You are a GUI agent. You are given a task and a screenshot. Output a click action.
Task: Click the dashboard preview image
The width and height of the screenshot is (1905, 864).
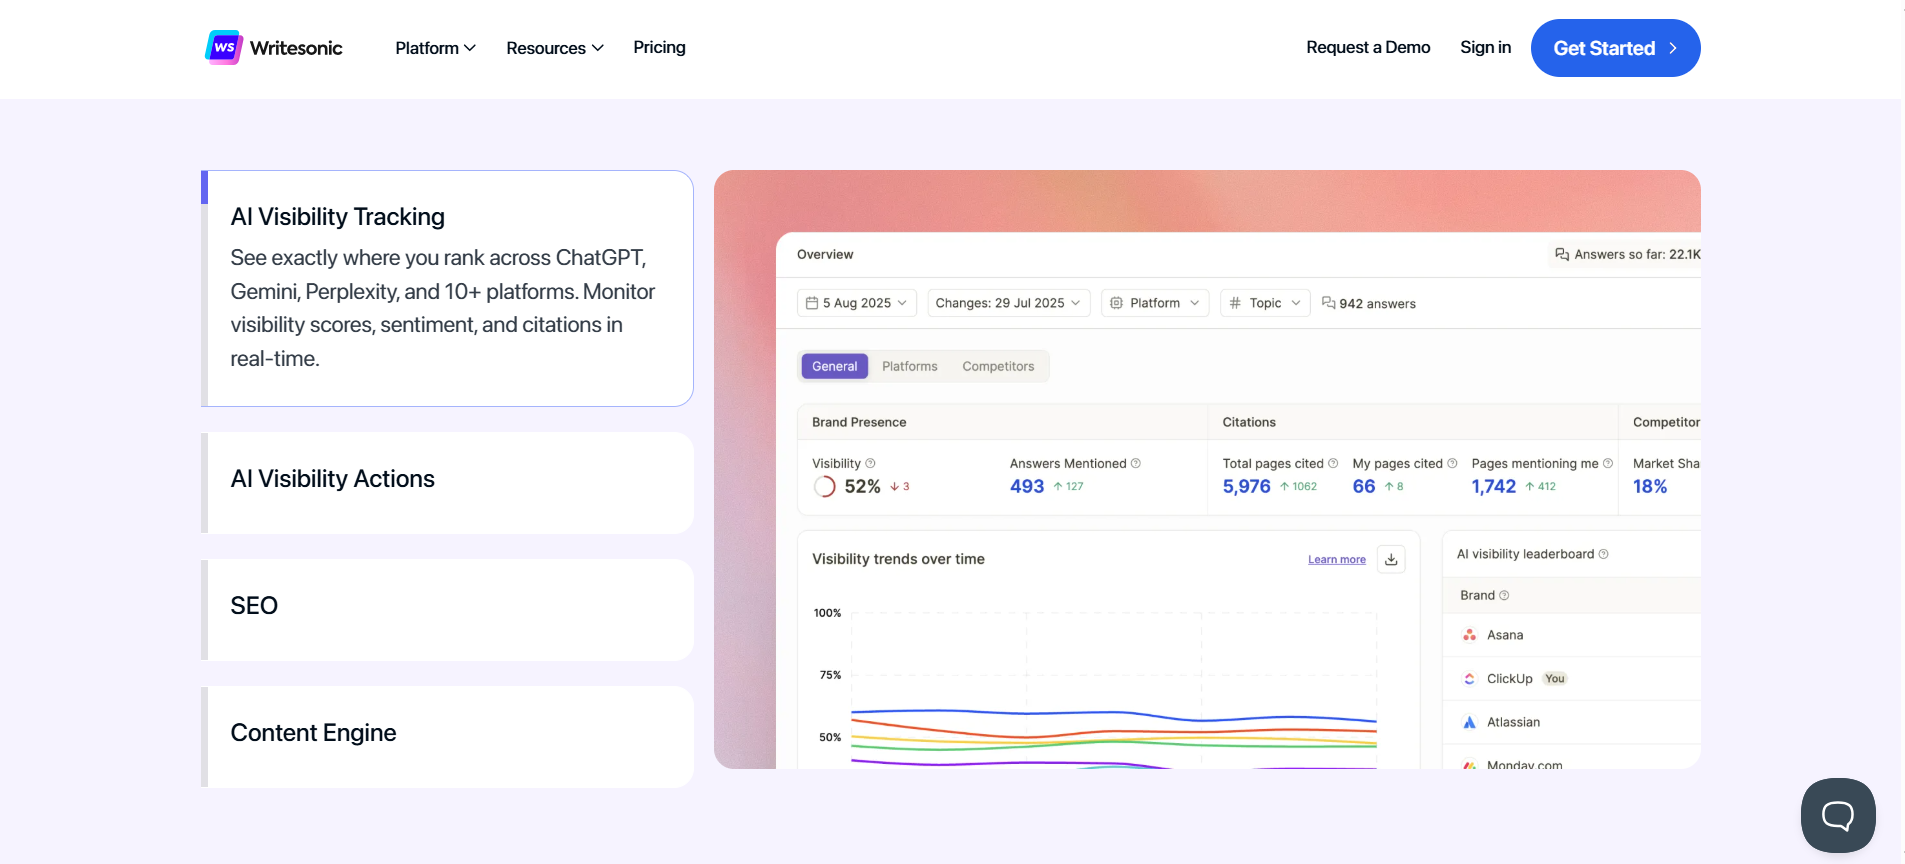click(1207, 469)
